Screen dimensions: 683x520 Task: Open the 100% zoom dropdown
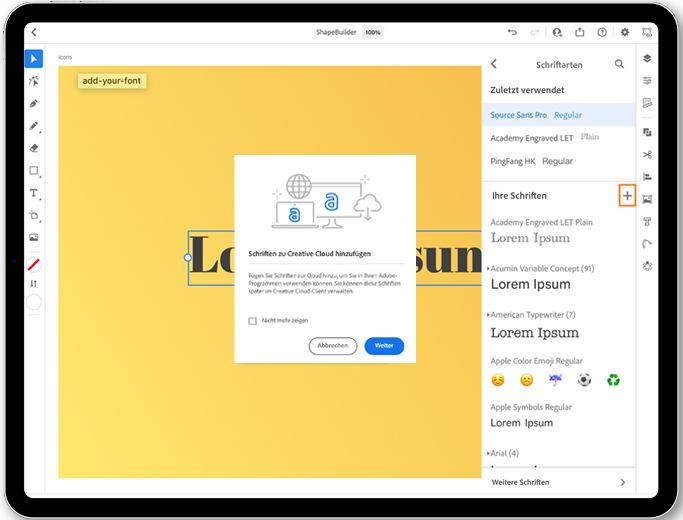(x=373, y=32)
